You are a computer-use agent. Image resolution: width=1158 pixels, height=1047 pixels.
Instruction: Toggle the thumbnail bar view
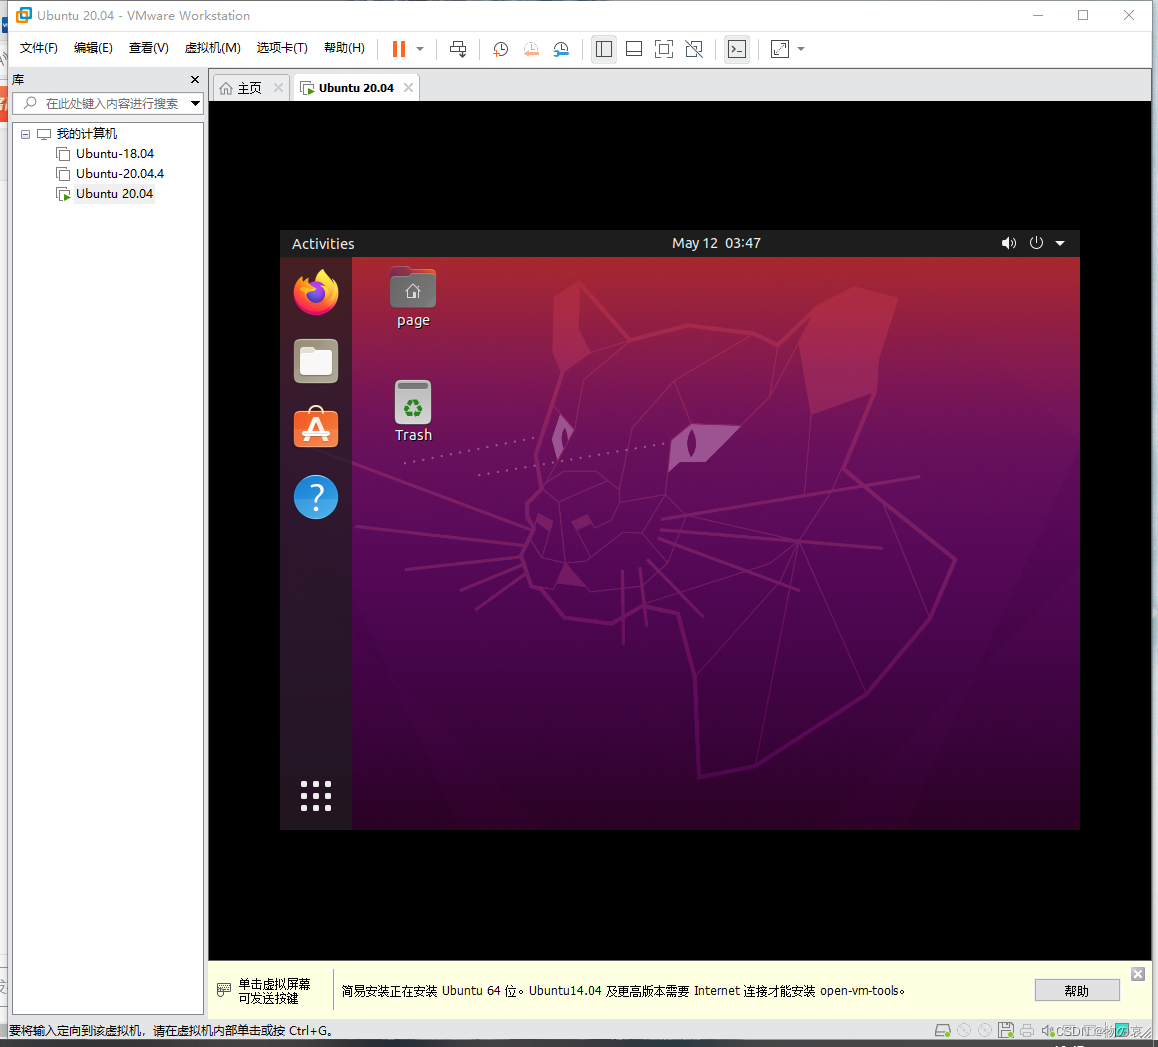tap(634, 49)
